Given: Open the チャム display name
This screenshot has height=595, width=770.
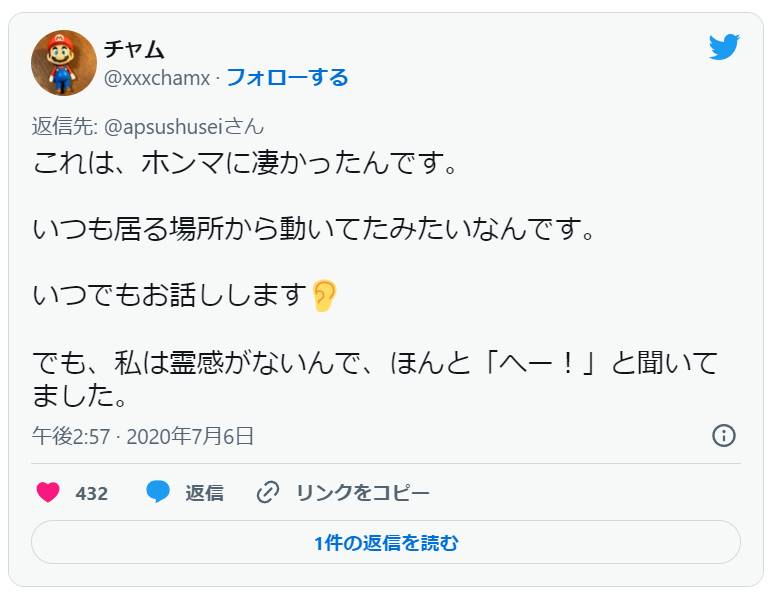Looking at the screenshot, I should [134, 49].
